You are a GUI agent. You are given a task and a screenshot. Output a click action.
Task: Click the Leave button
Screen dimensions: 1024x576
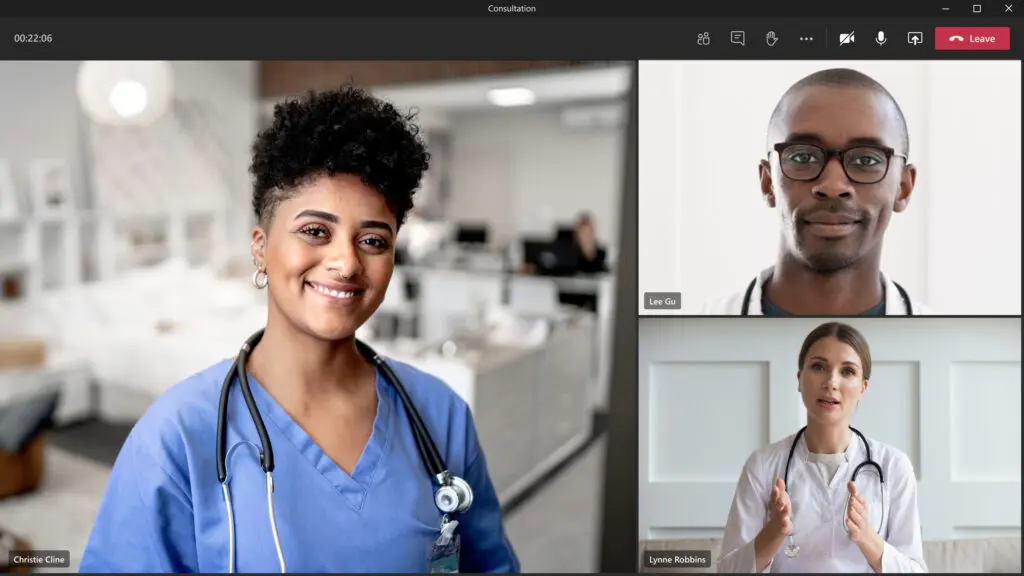pyautogui.click(x=971, y=38)
